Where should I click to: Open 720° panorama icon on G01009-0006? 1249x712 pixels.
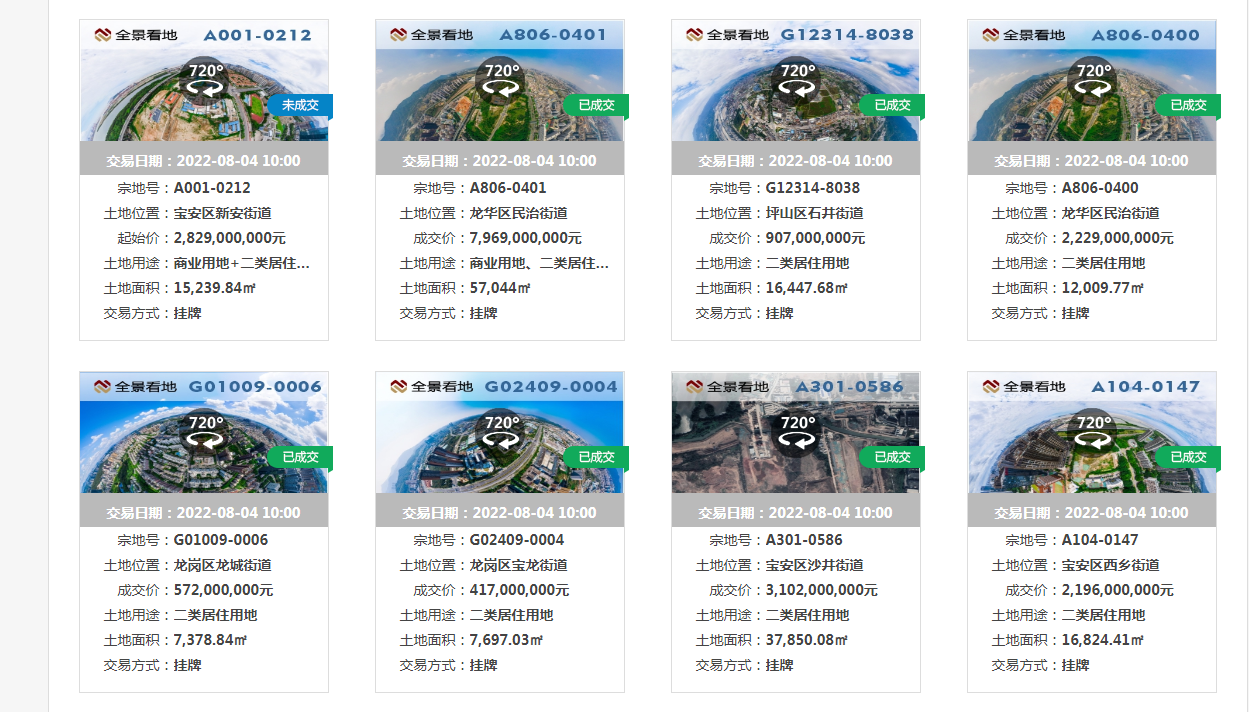tap(205, 432)
